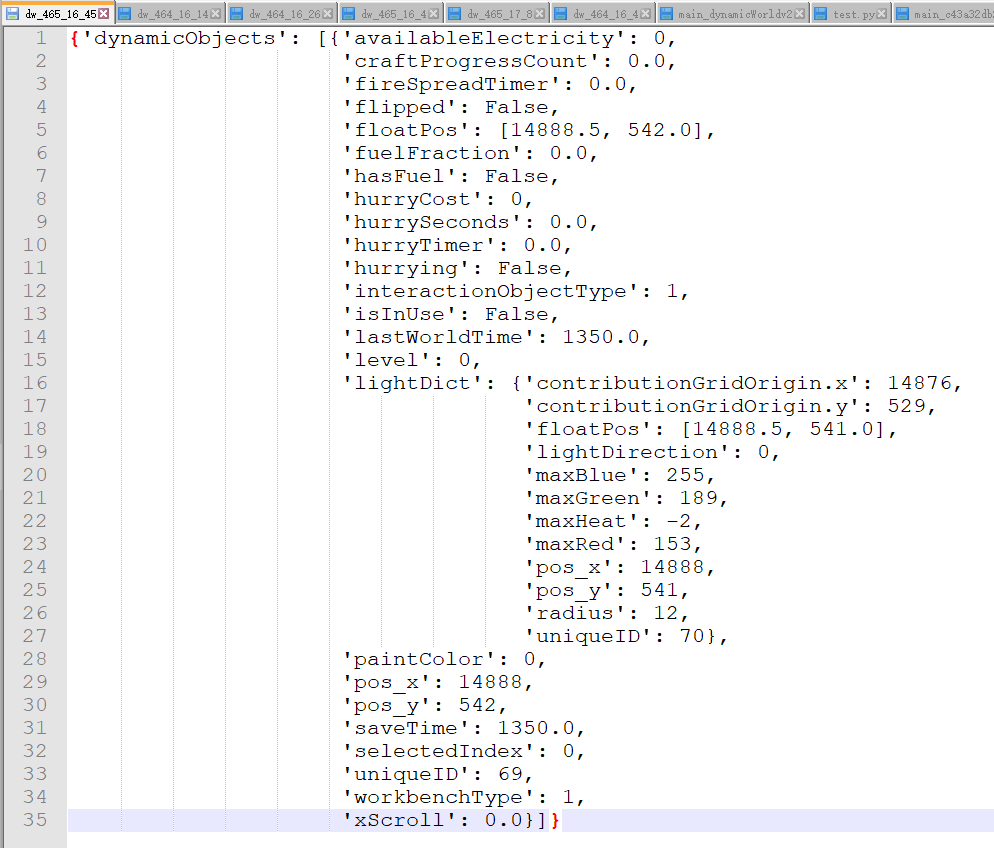
Task: Click the disk icon on main_dynamicWorldv2 tab
Action: [666, 13]
